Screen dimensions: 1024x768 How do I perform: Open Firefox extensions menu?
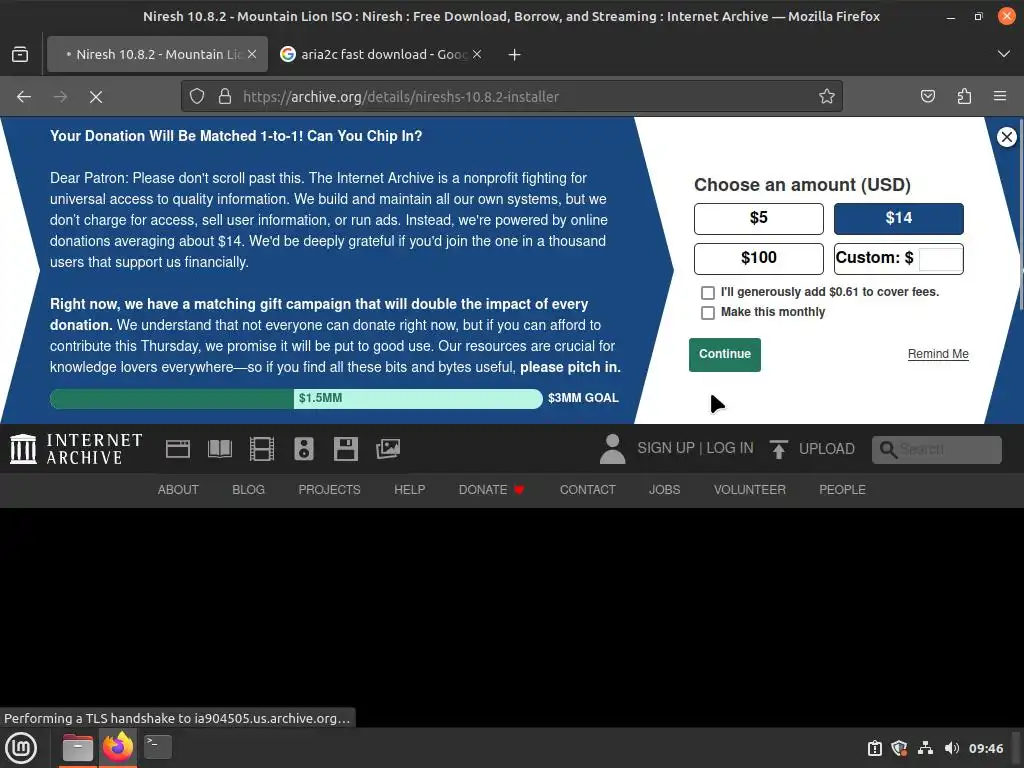pyautogui.click(x=964, y=97)
